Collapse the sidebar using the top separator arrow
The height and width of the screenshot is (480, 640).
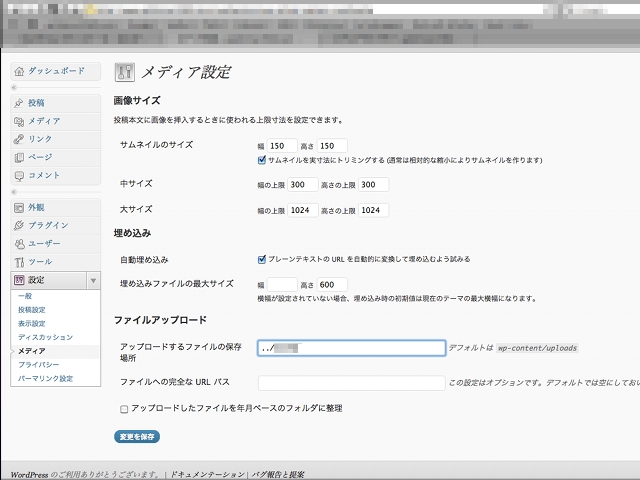click(x=14, y=87)
